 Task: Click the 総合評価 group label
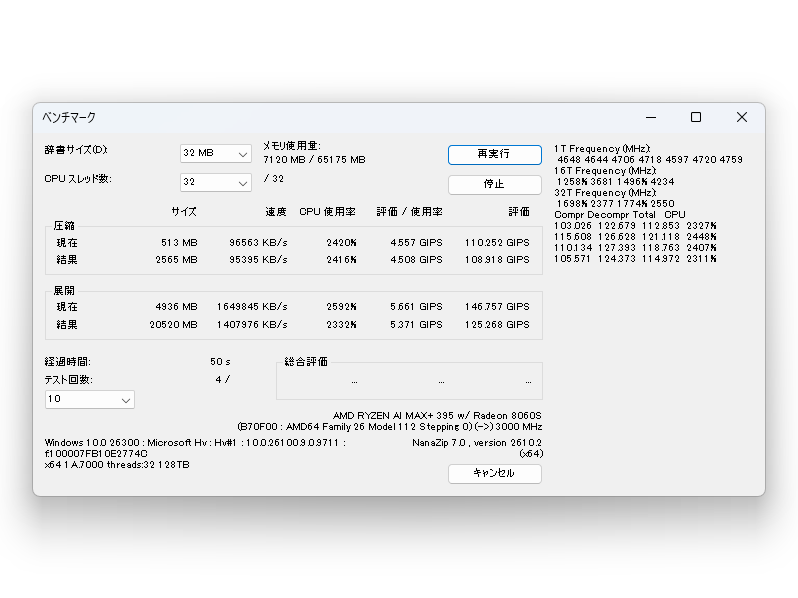tap(306, 362)
